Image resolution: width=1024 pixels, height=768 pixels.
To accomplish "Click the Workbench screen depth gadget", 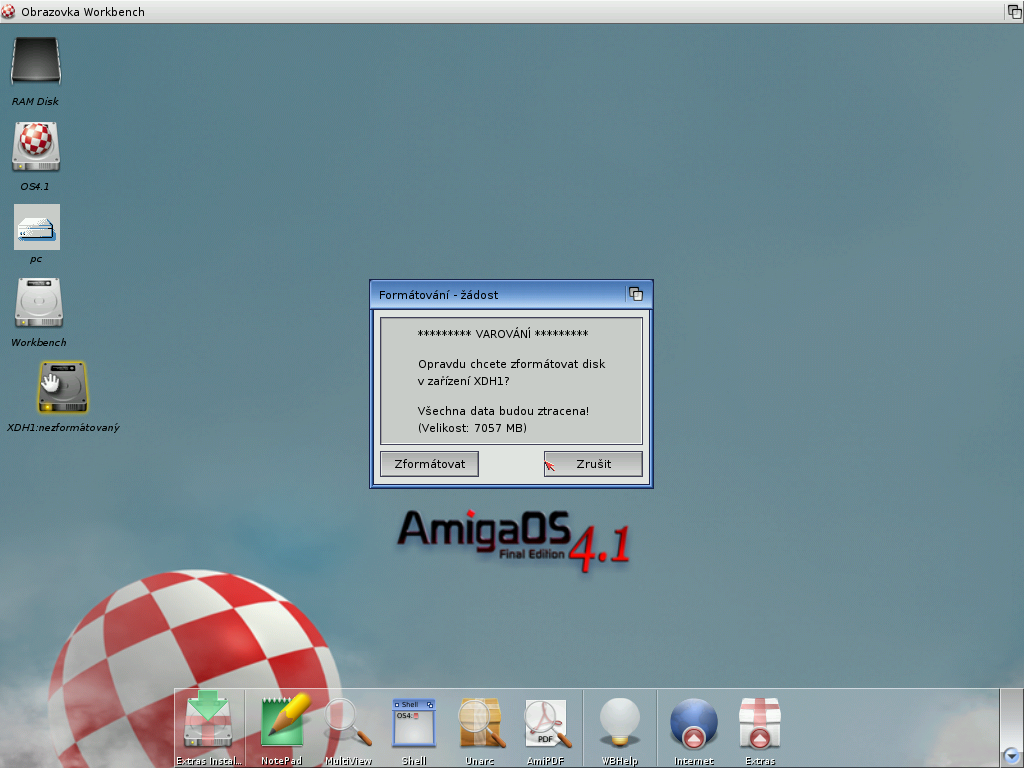I will [x=1013, y=11].
